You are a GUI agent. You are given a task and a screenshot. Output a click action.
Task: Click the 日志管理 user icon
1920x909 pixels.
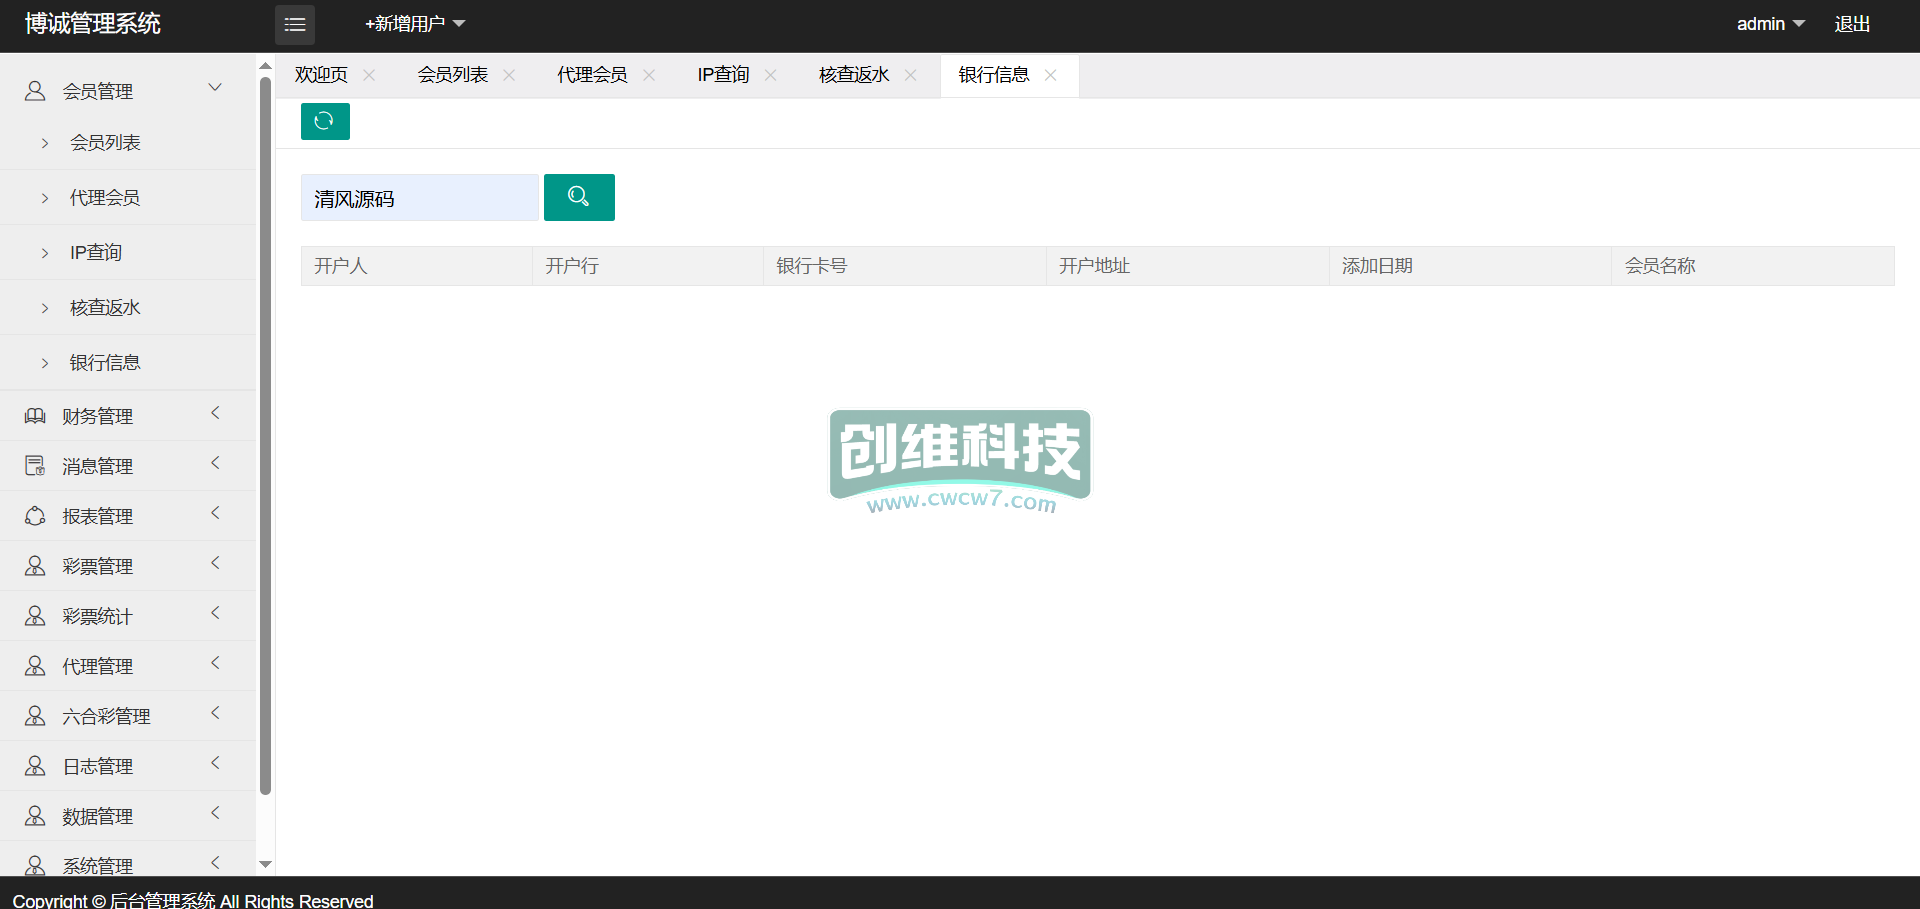35,766
